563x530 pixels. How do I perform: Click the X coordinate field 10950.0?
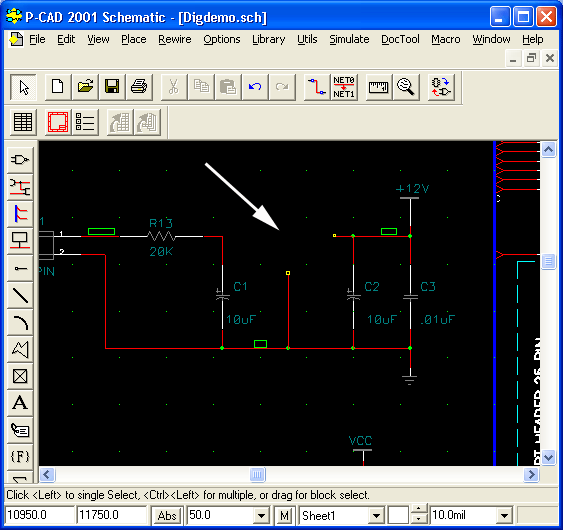click(x=39, y=515)
